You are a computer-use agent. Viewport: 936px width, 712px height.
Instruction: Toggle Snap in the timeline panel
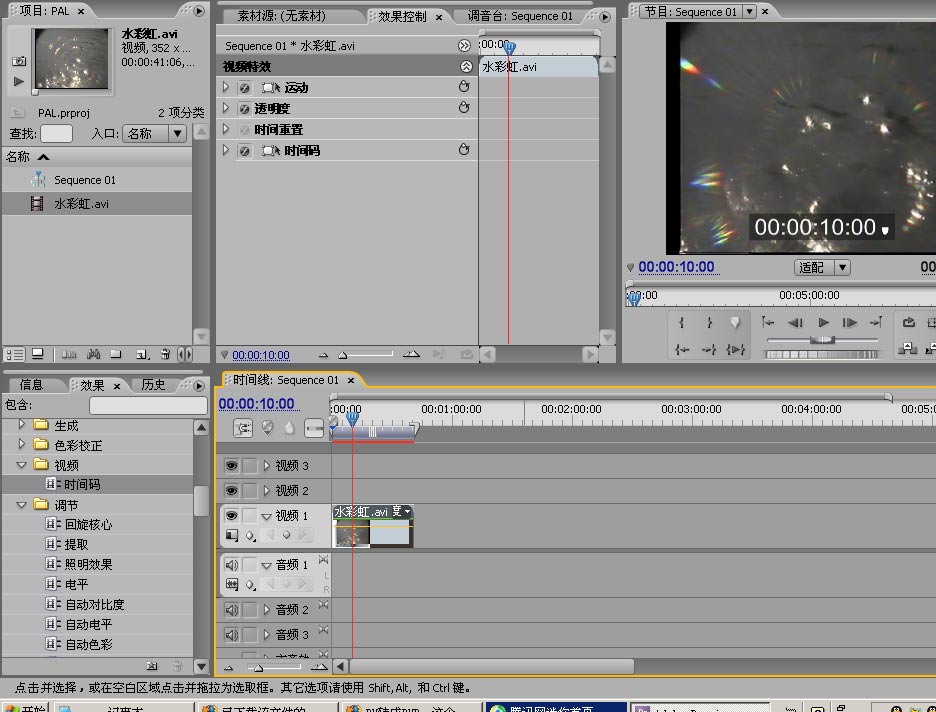pyautogui.click(x=243, y=428)
